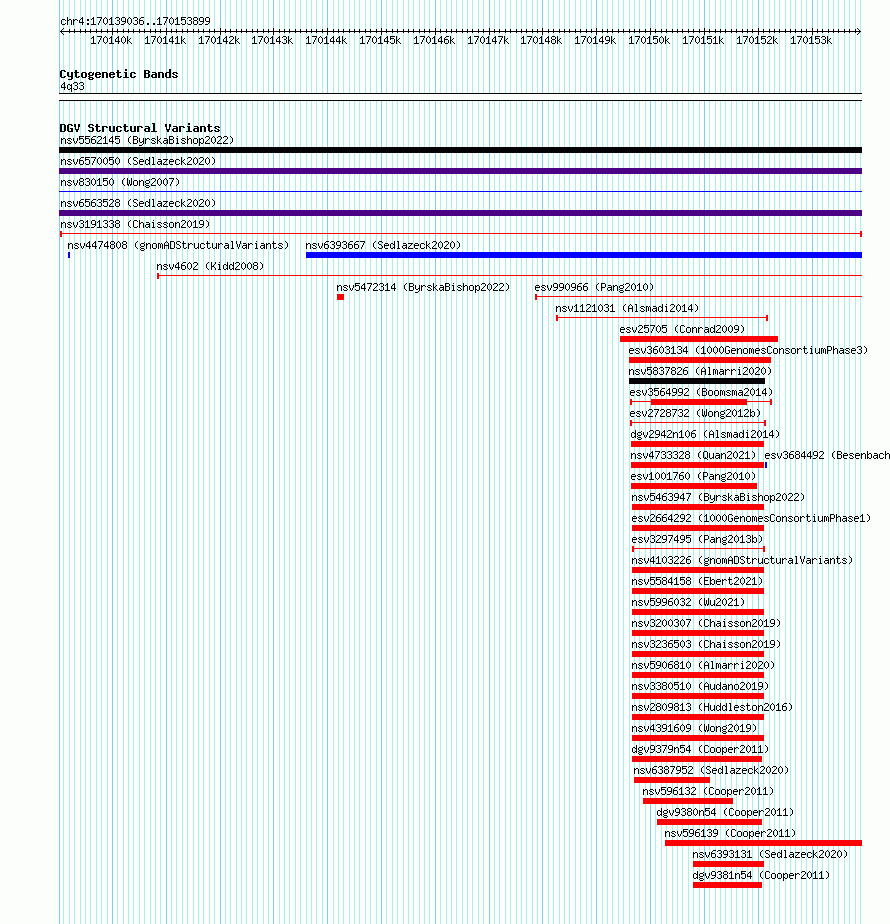This screenshot has height=924, width=890.
Task: Click the esv3564992 (Boomsma2014) label
Action: pos(701,392)
